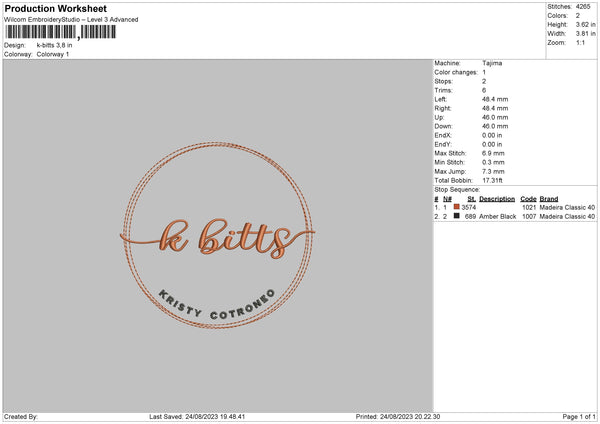Click the Stitches value 4265
The height and width of the screenshot is (424, 600).
coord(583,7)
